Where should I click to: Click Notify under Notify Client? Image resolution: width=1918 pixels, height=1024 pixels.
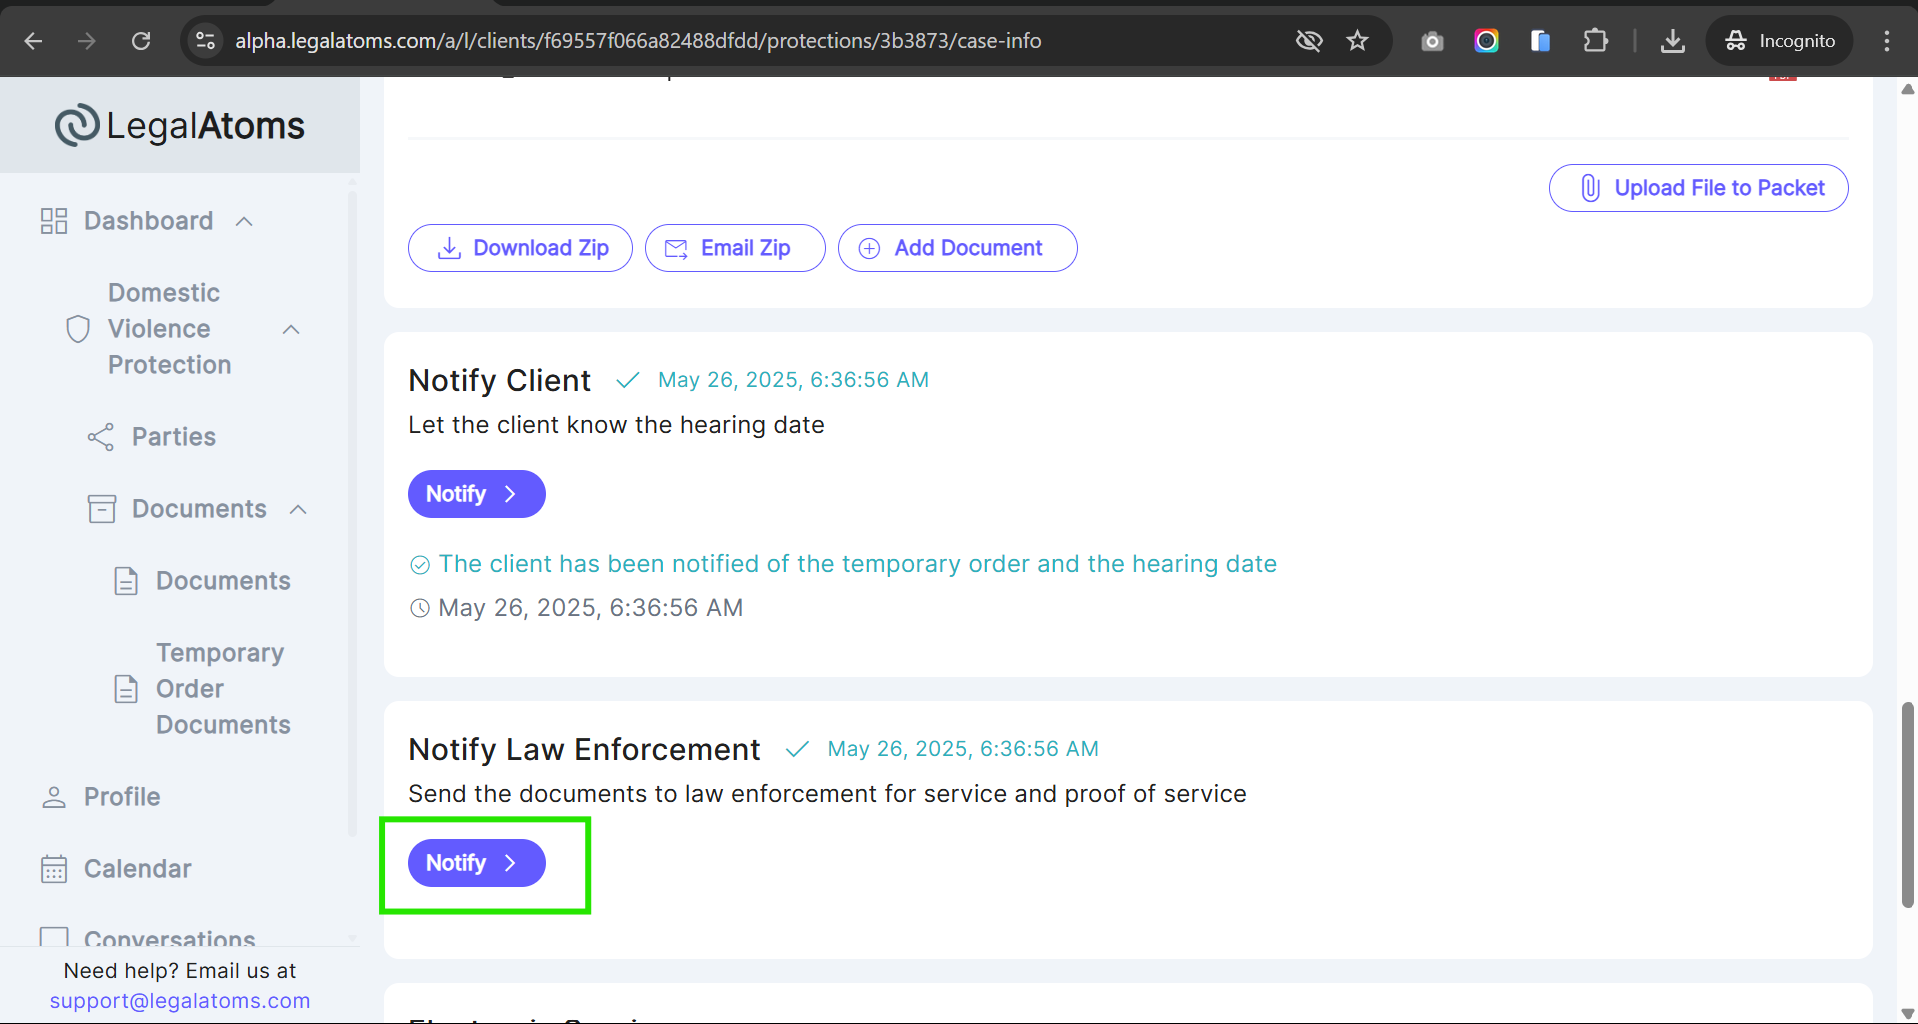tap(476, 494)
